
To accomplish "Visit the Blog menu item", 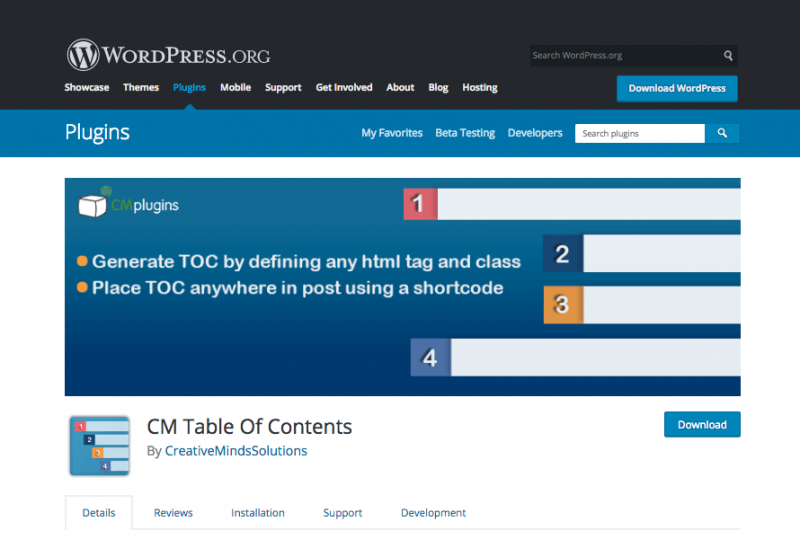I will click(x=438, y=88).
